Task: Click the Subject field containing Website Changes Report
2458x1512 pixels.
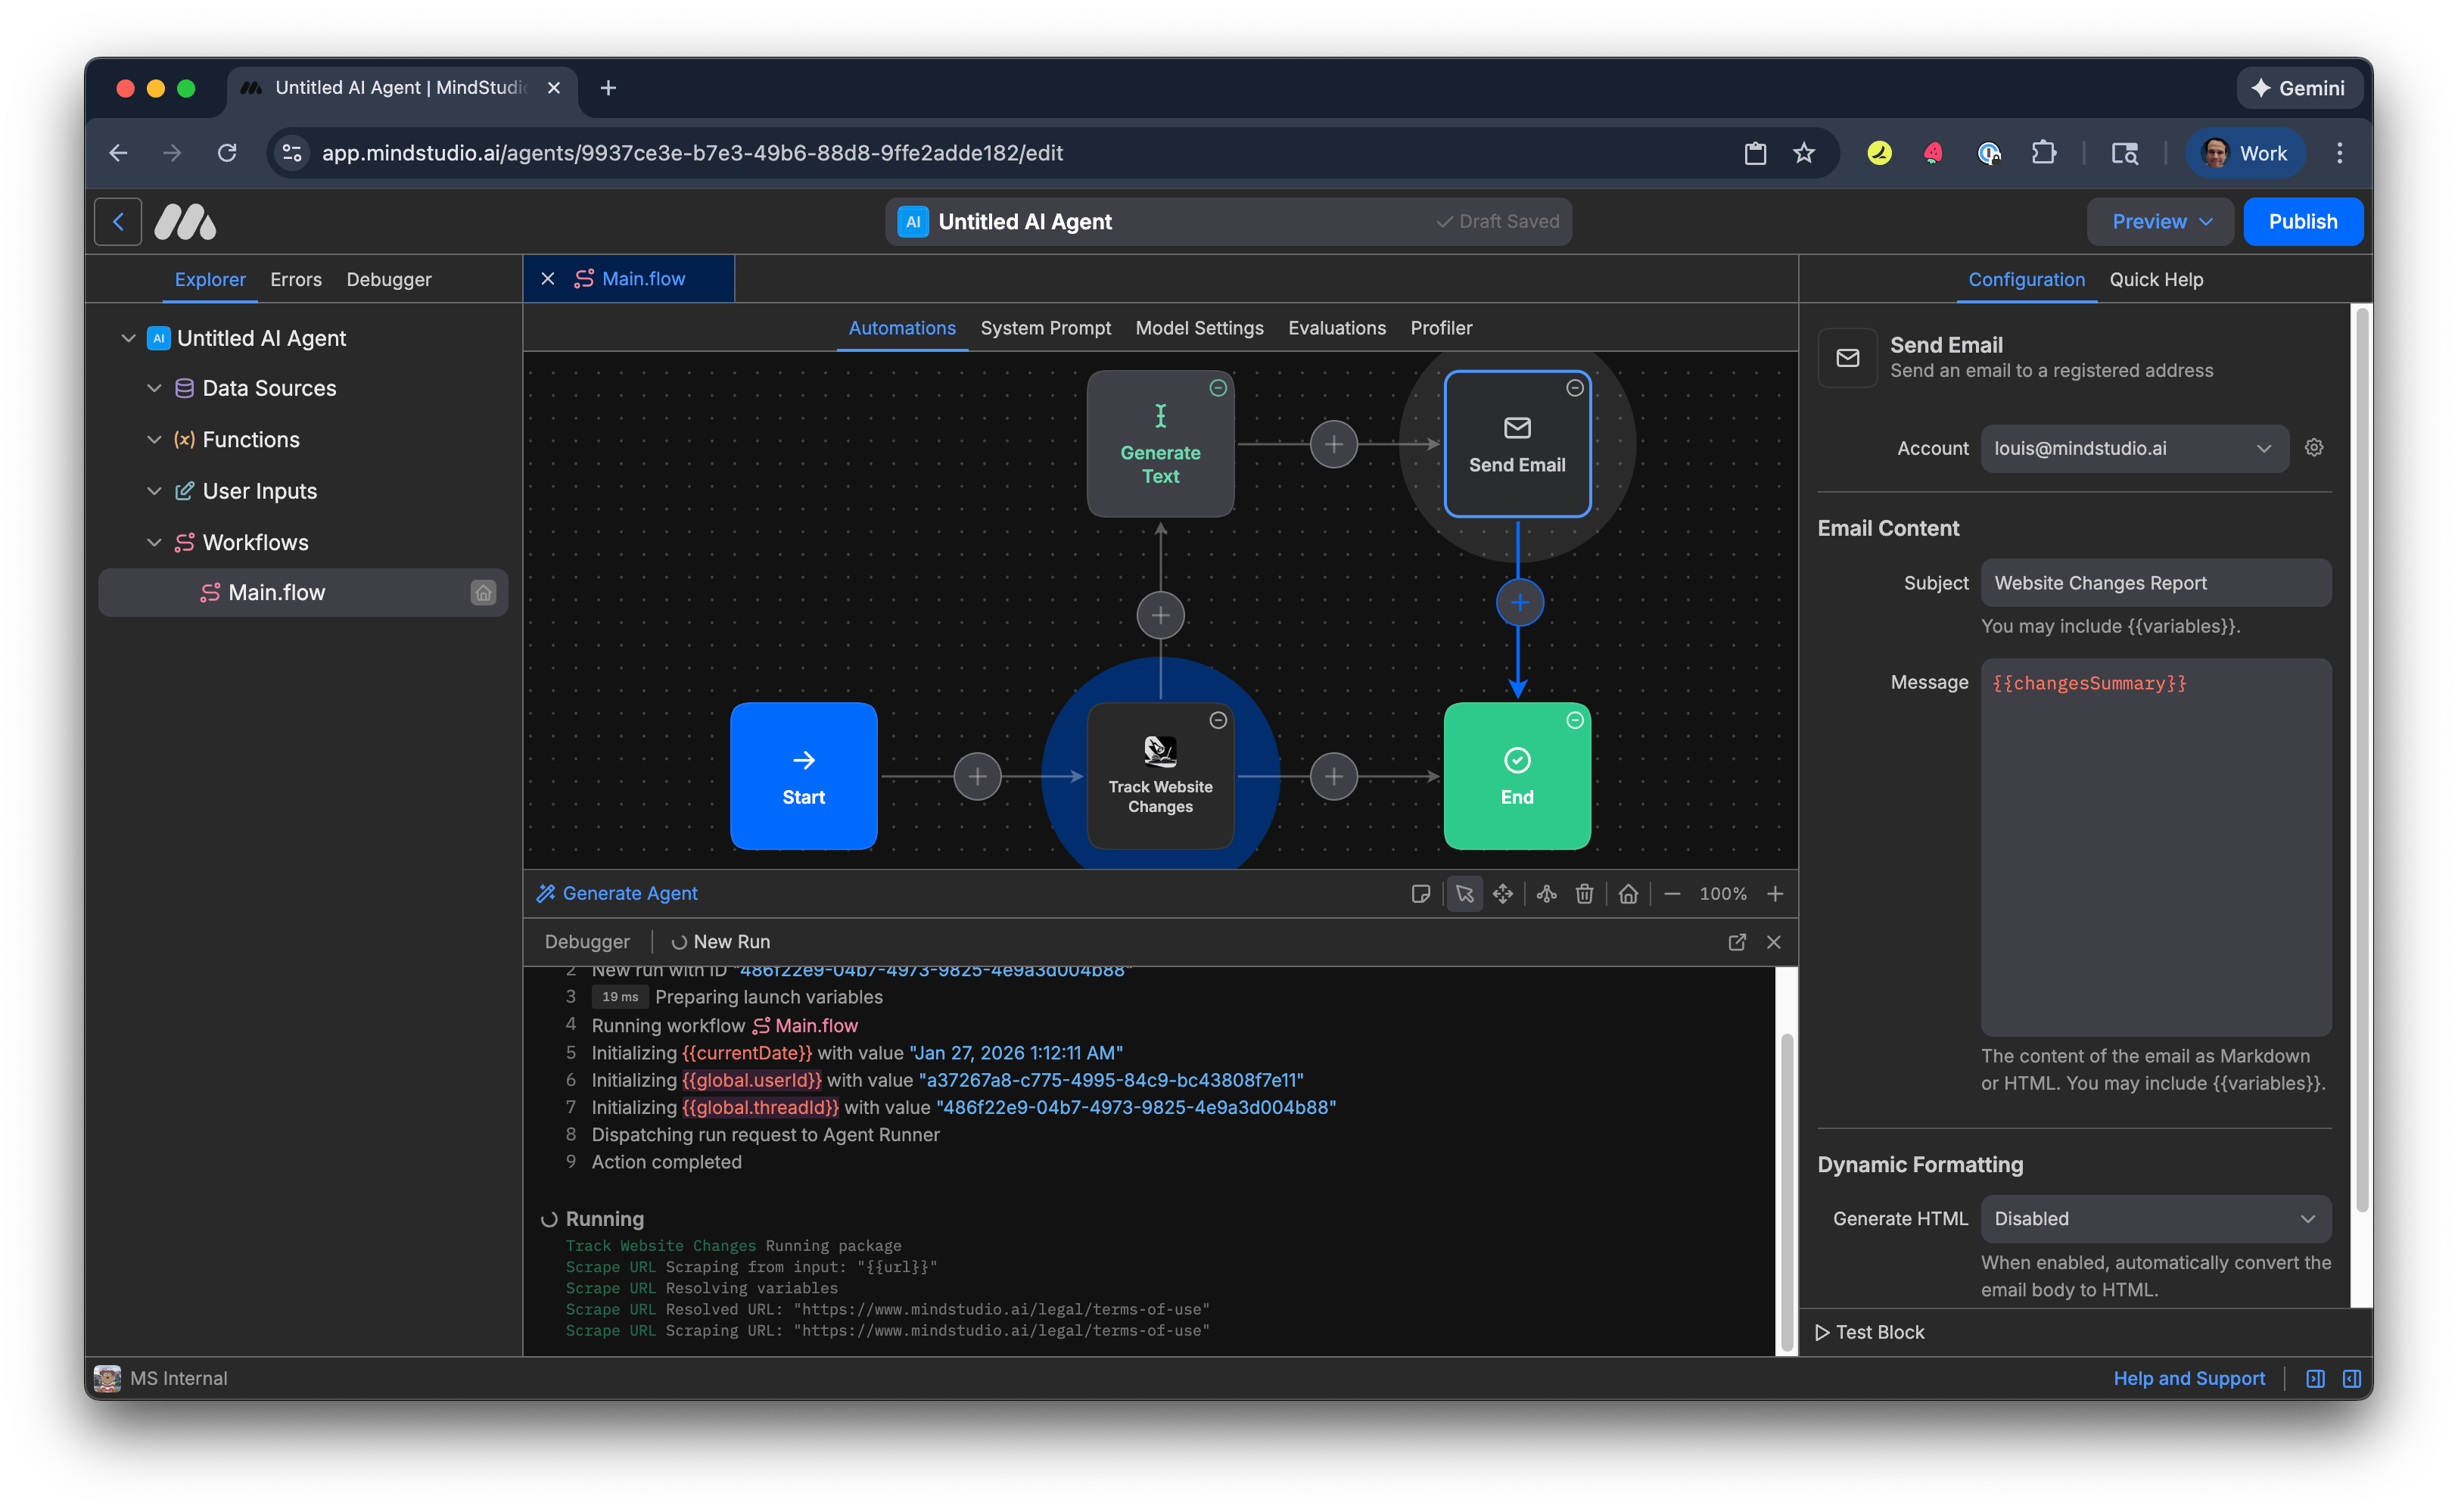Action: (x=2155, y=583)
